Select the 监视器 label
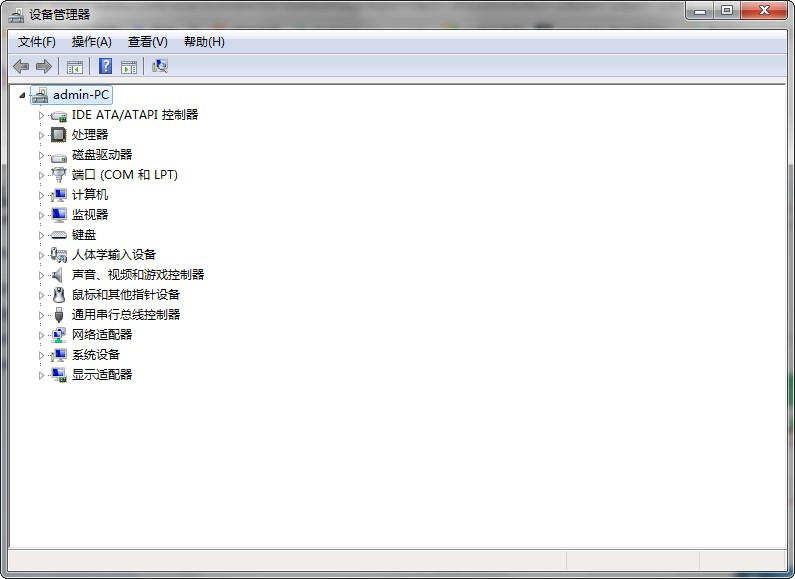The height and width of the screenshot is (579, 795). [90, 215]
